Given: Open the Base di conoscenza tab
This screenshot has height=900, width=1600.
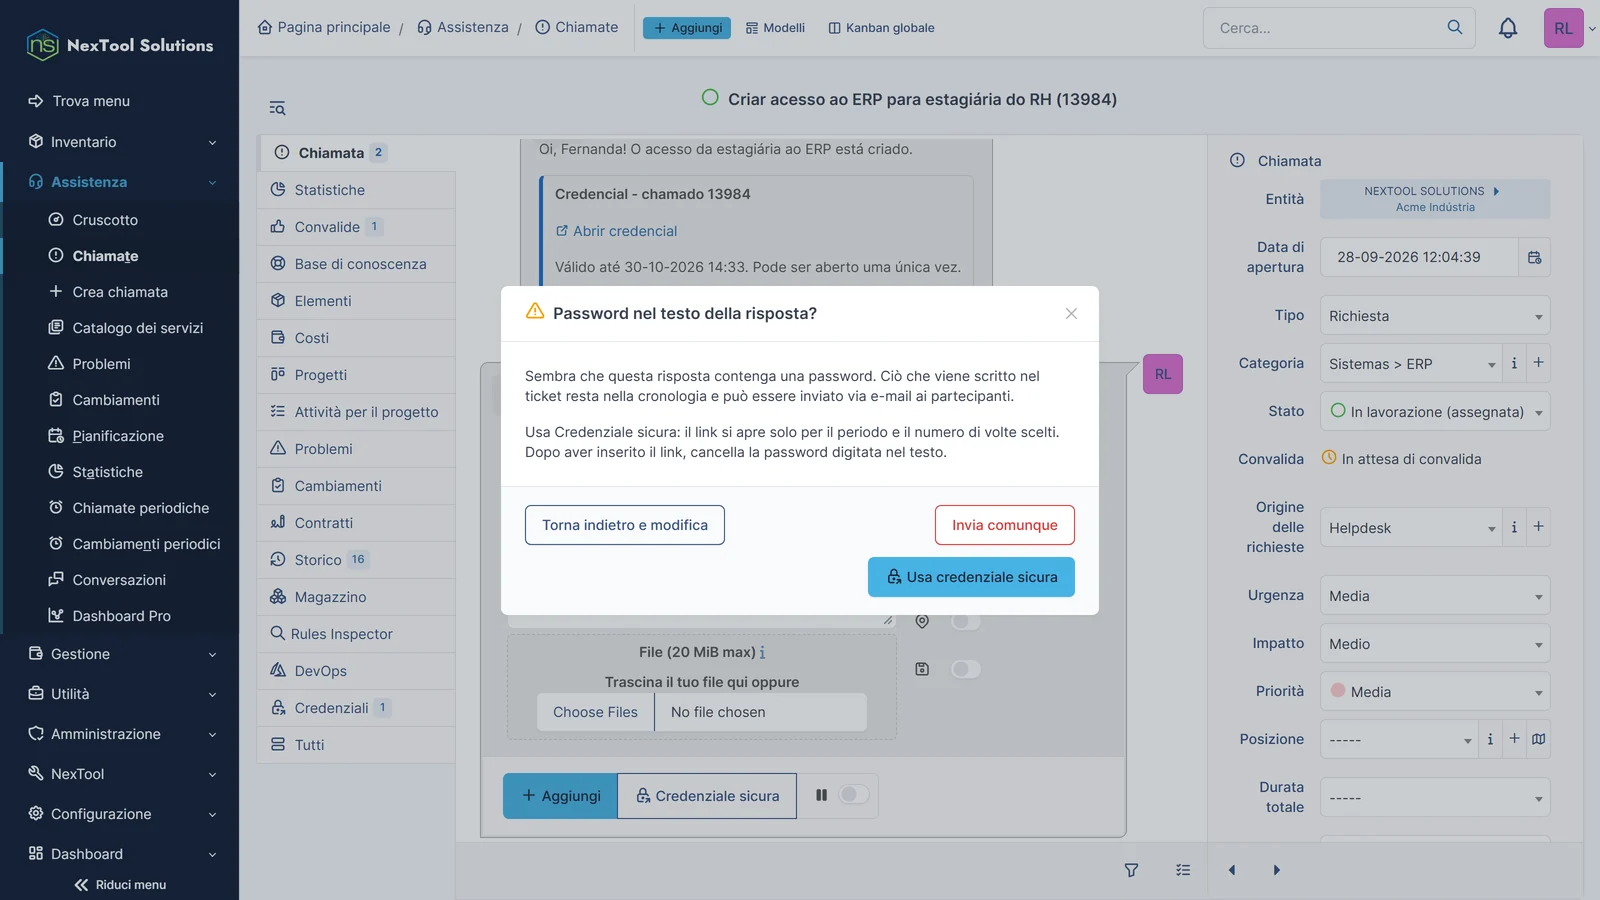Looking at the screenshot, I should (357, 264).
